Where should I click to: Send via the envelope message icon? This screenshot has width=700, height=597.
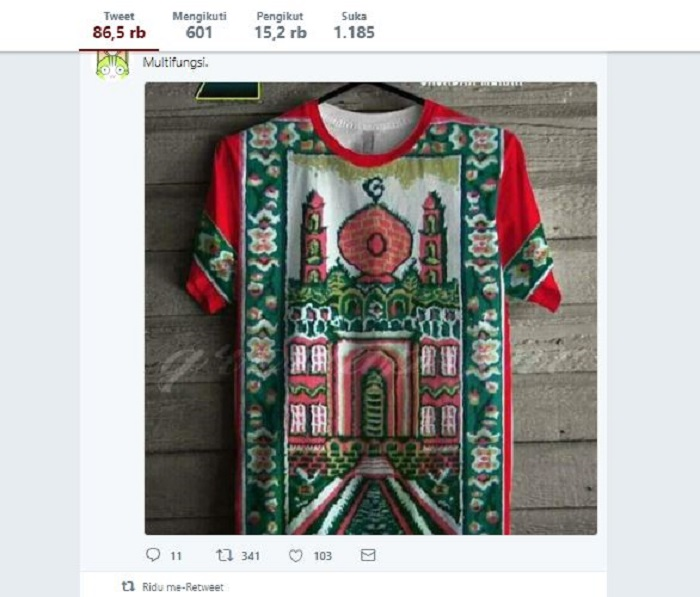[368, 555]
